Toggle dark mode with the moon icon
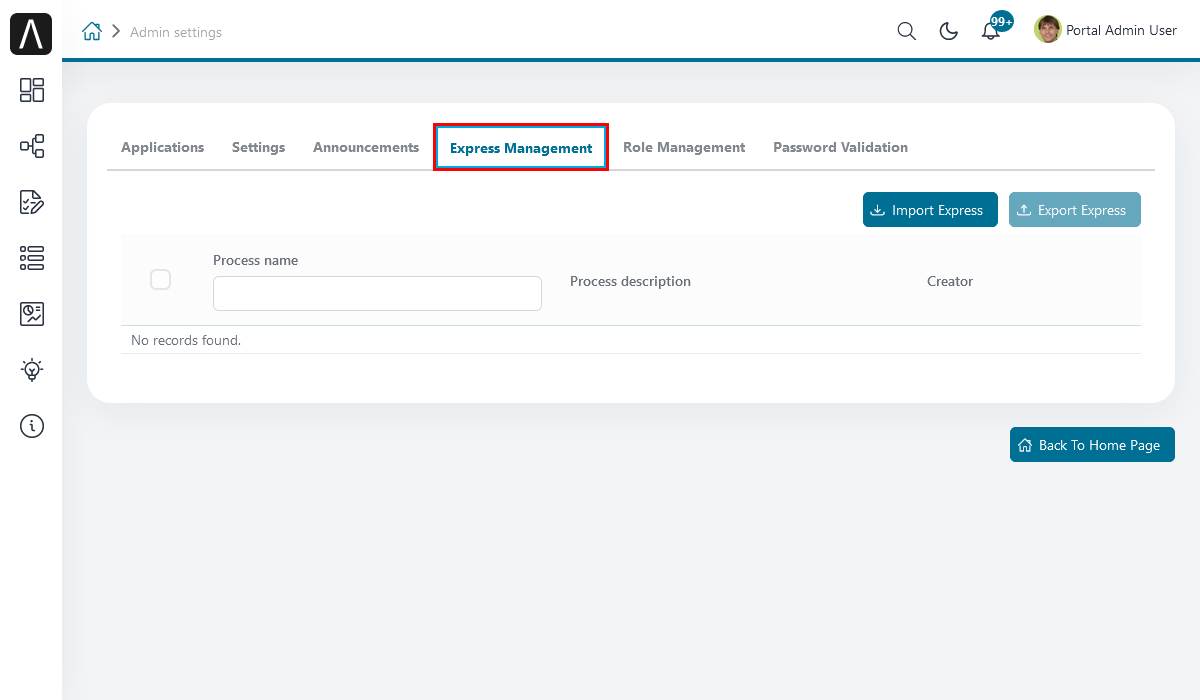1200x700 pixels. [949, 31]
